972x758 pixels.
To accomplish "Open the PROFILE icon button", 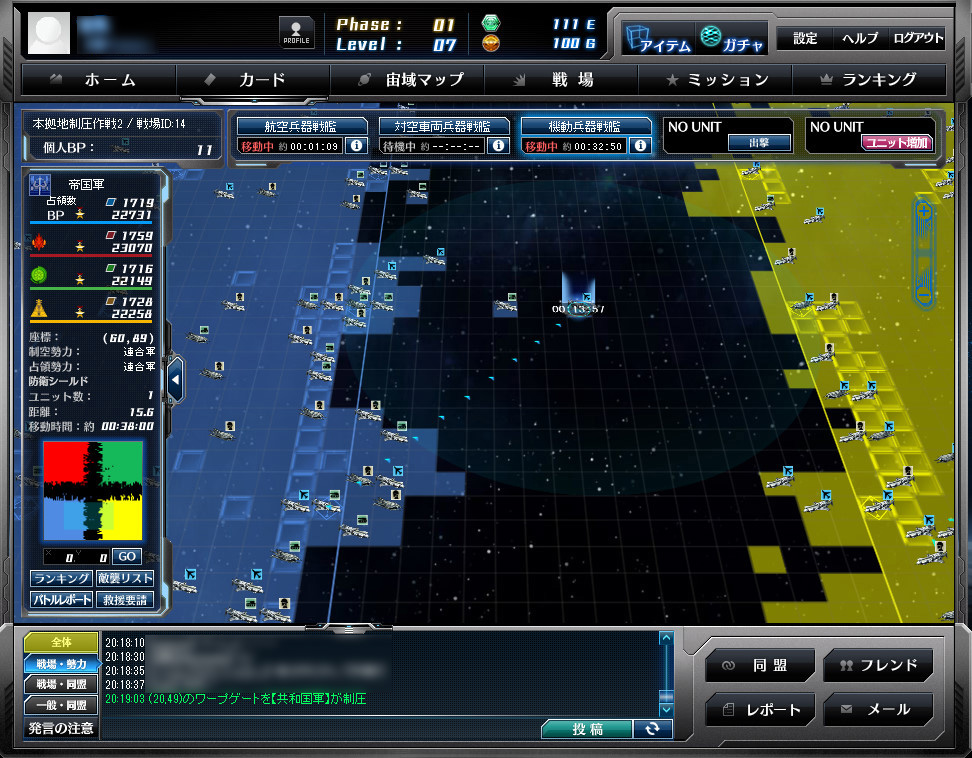I will click(296, 33).
